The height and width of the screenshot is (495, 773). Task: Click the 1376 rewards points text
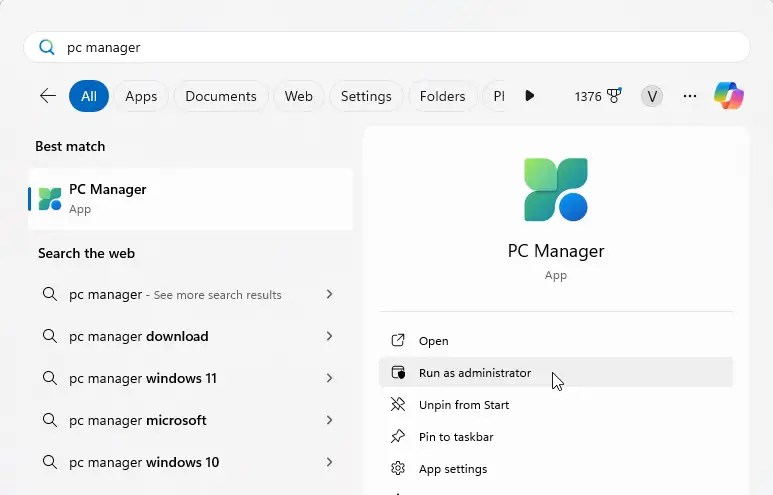click(588, 96)
